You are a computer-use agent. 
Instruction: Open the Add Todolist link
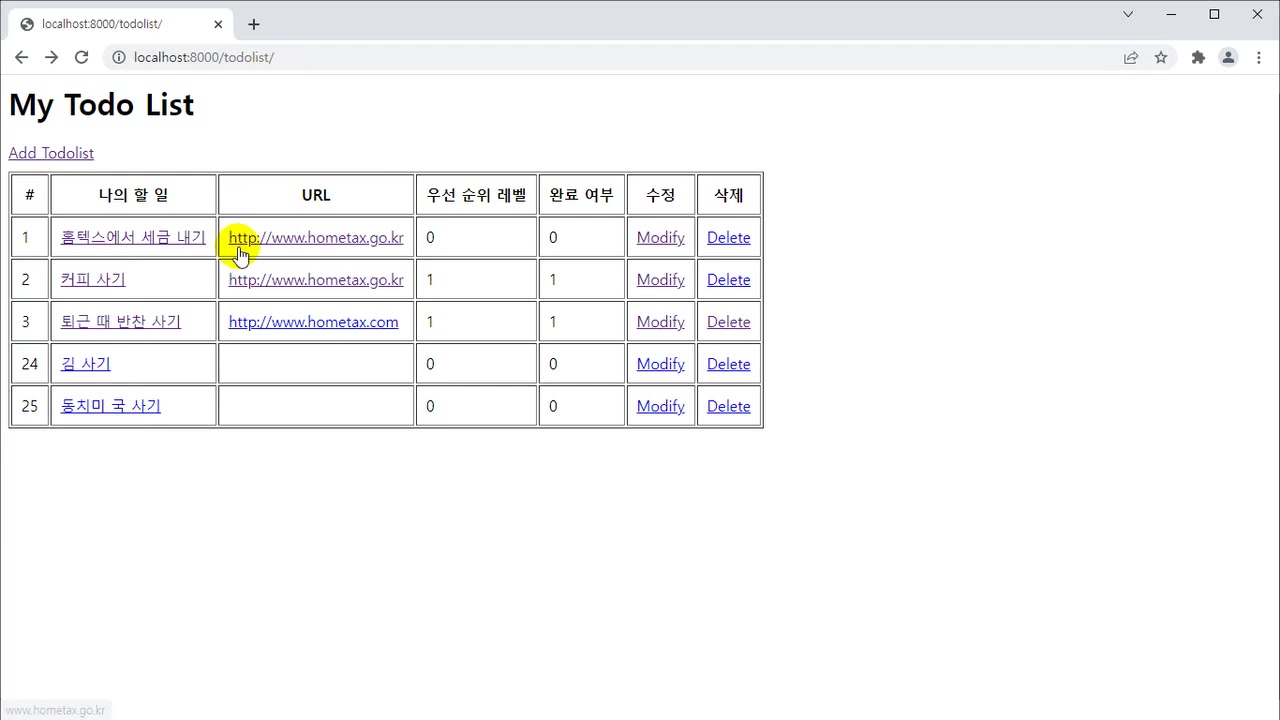pyautogui.click(x=51, y=153)
